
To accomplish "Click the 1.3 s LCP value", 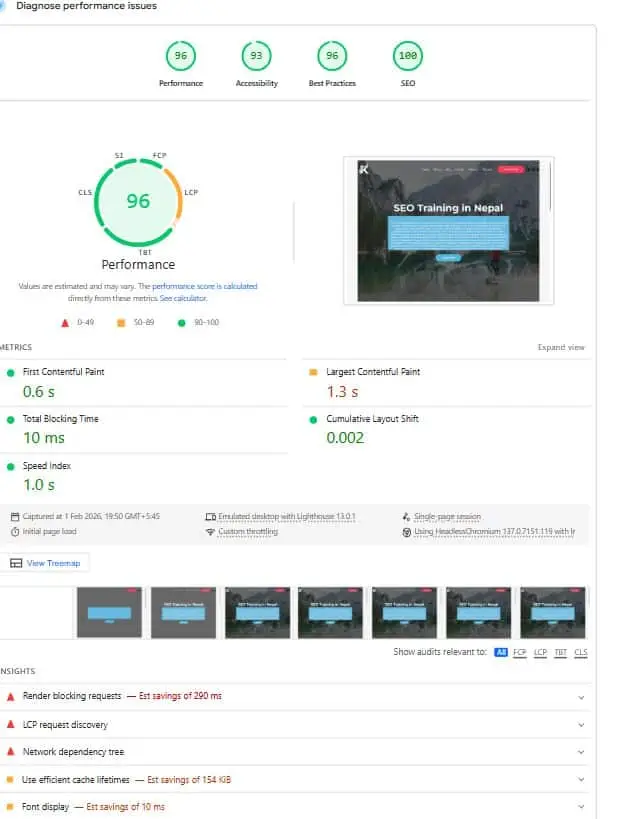I will click(x=343, y=392).
